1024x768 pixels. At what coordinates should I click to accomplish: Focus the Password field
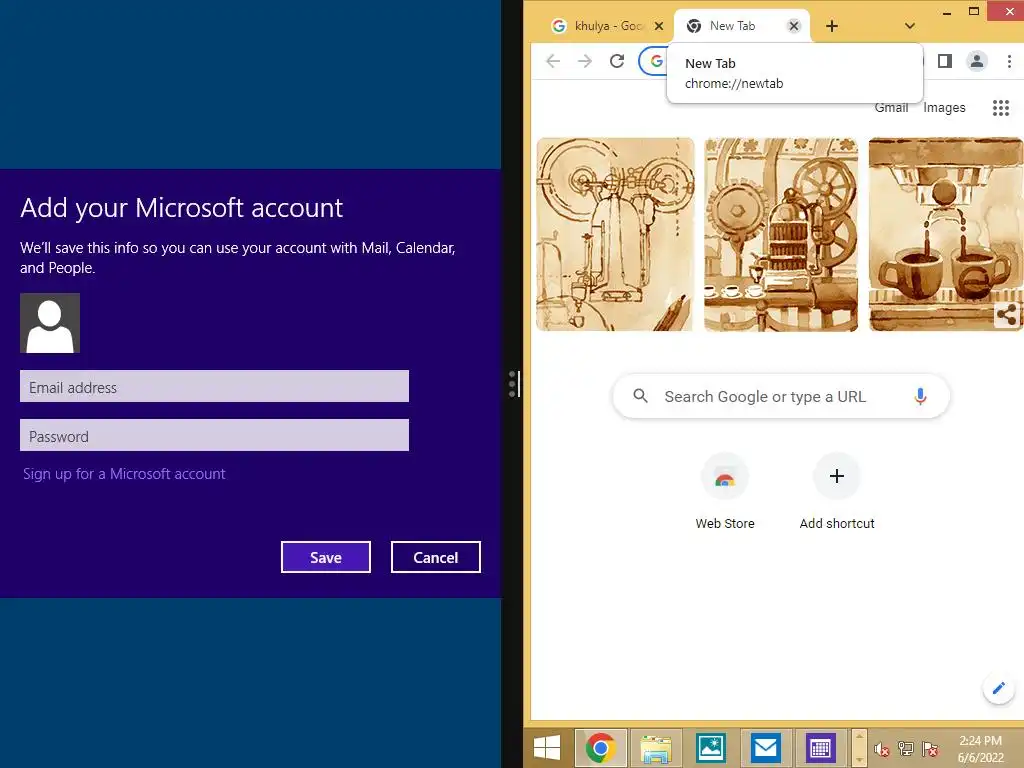point(214,436)
